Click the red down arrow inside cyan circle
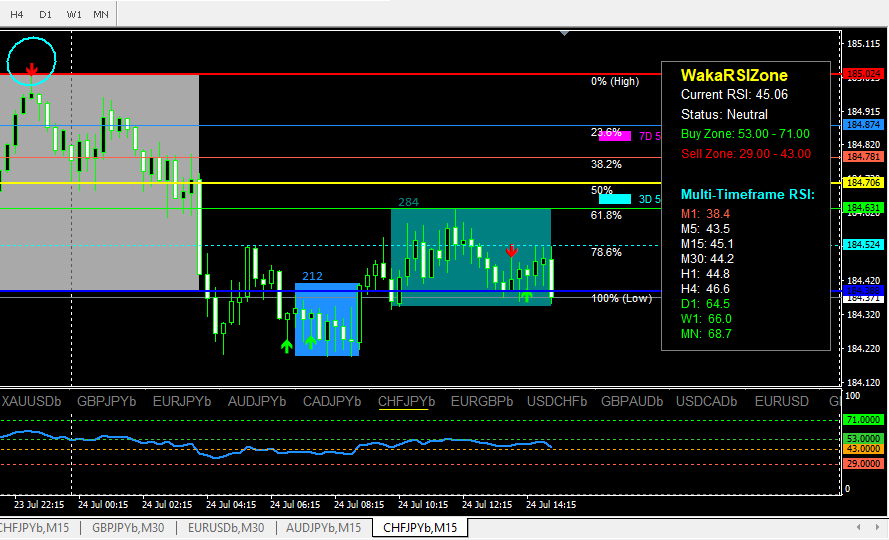889x540 pixels. click(32, 69)
